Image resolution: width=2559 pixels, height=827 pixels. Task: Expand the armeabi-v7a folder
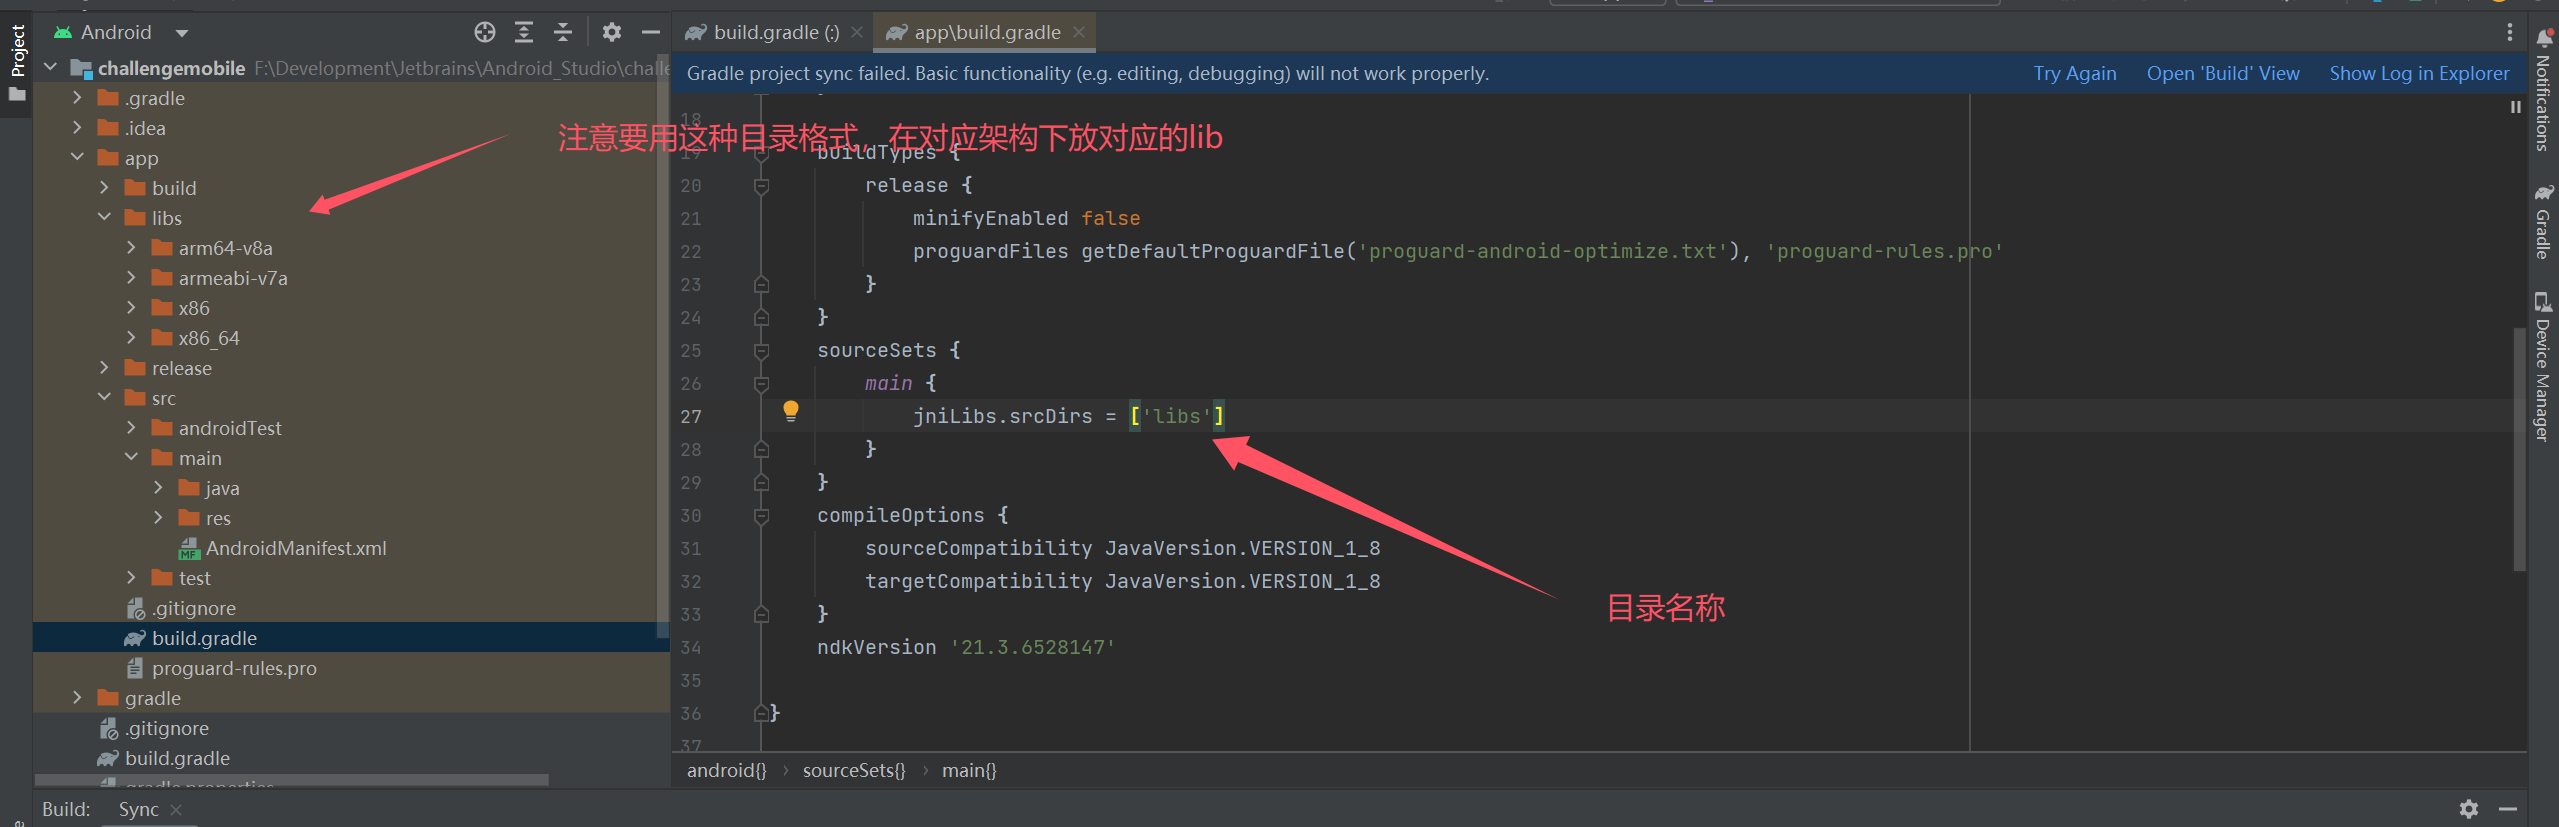click(x=131, y=278)
